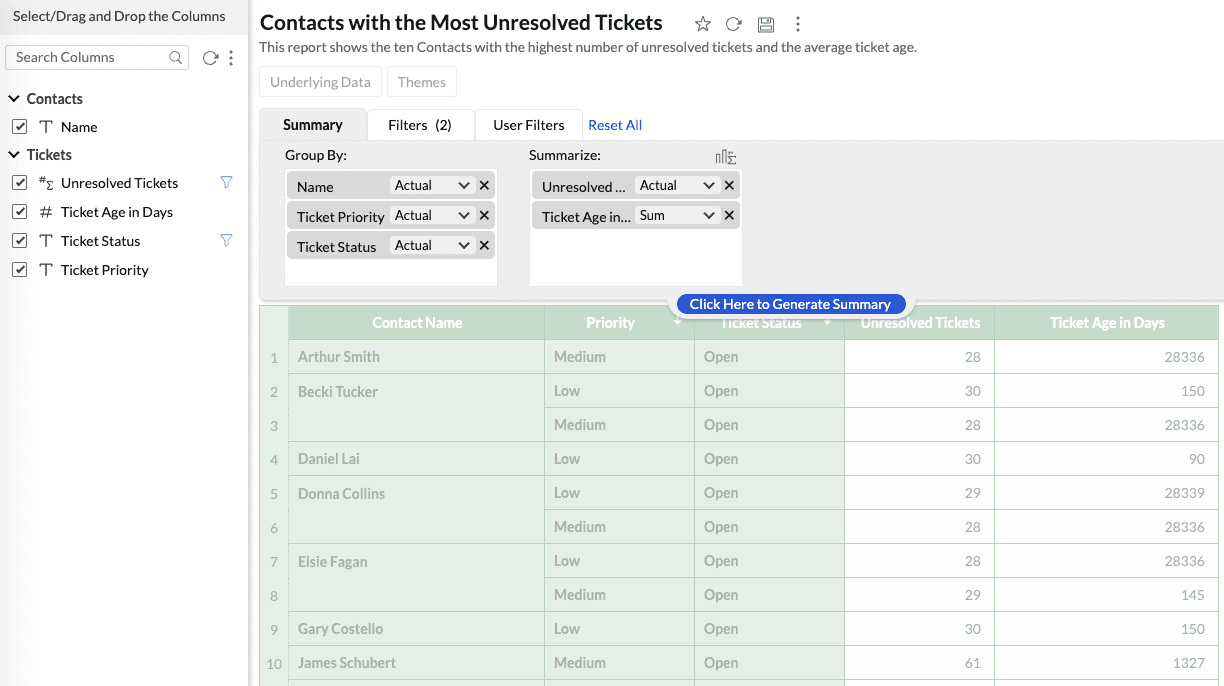Click the report title text

(461, 23)
